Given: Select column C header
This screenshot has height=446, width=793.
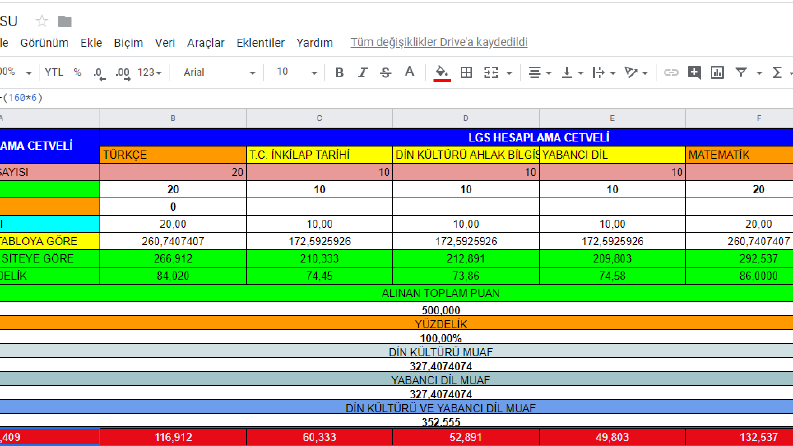Looking at the screenshot, I should click(x=319, y=118).
